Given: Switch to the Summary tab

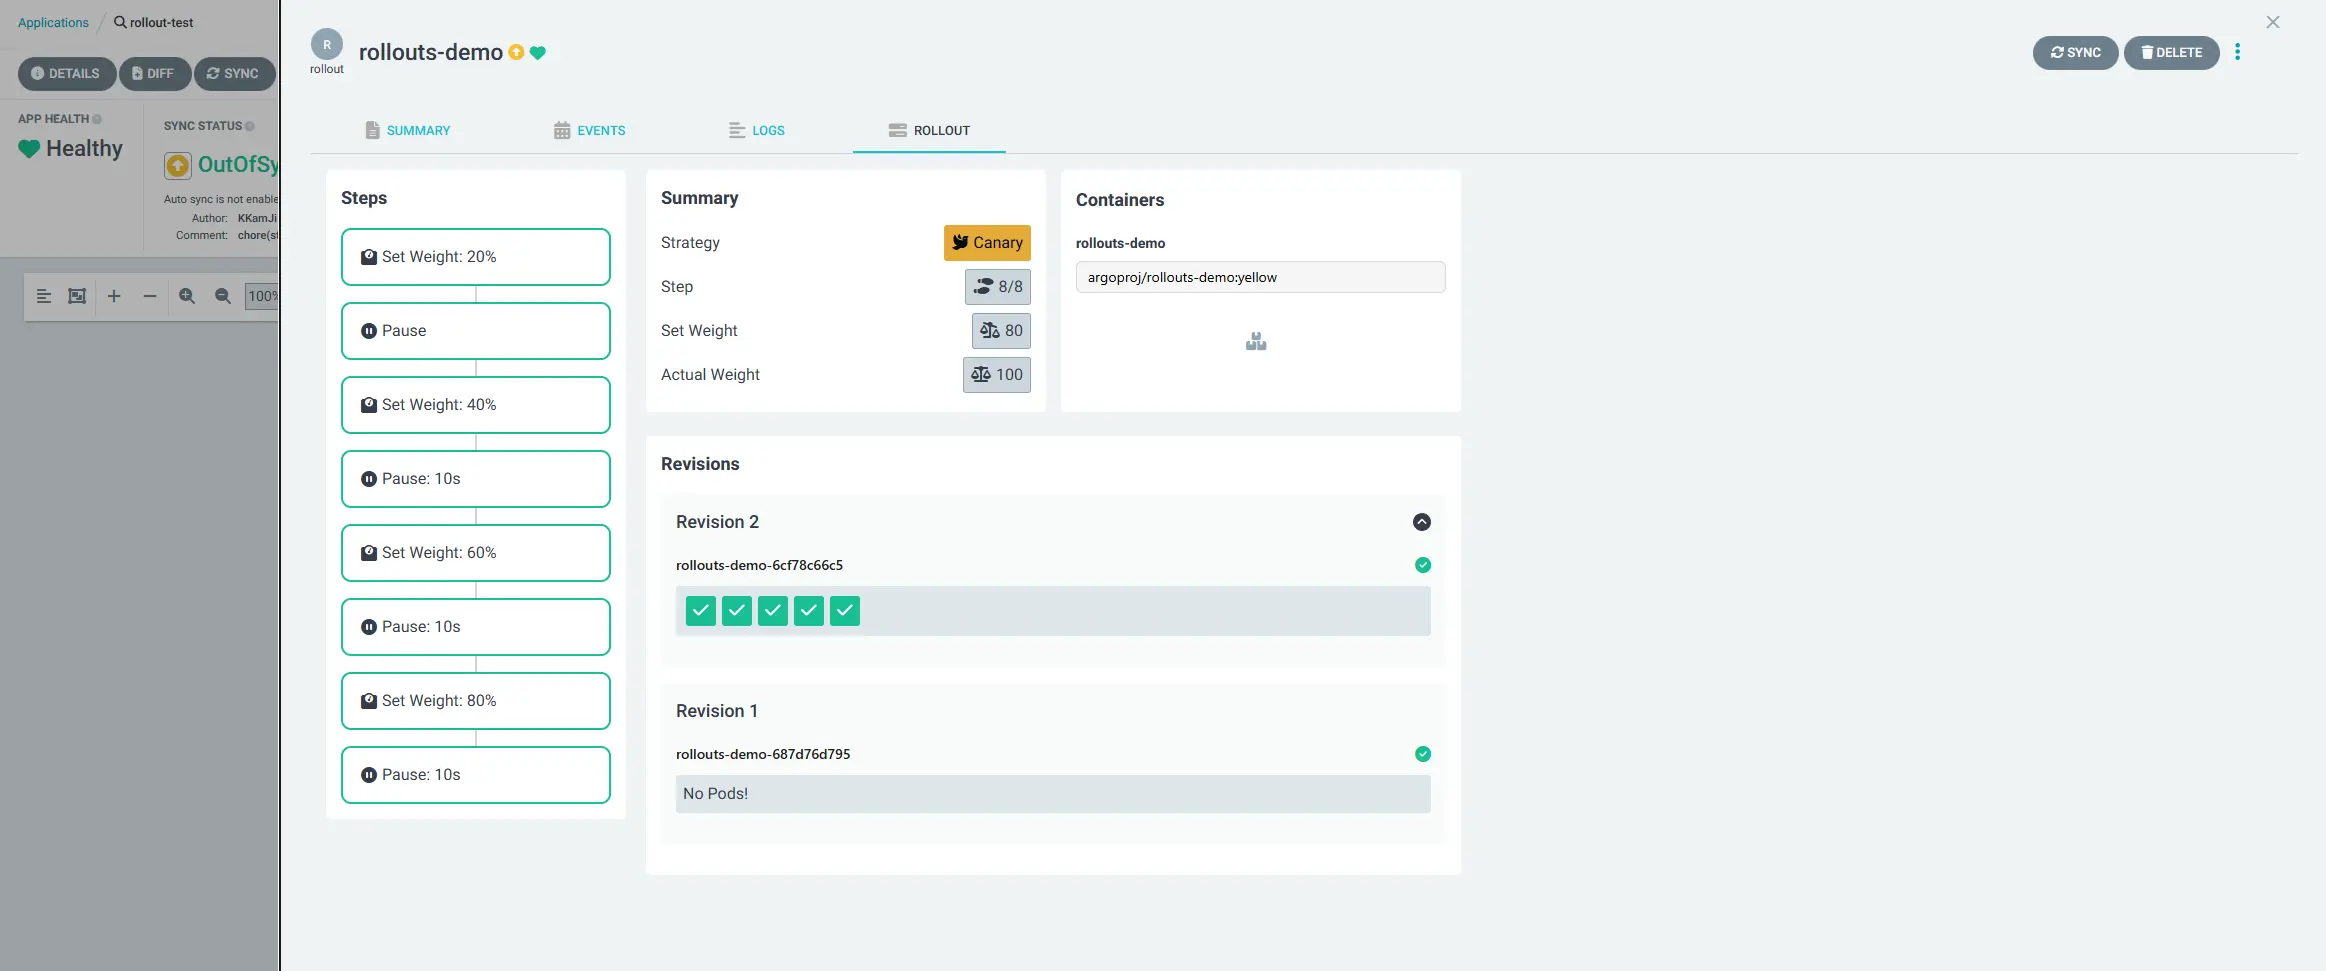Looking at the screenshot, I should 407,130.
